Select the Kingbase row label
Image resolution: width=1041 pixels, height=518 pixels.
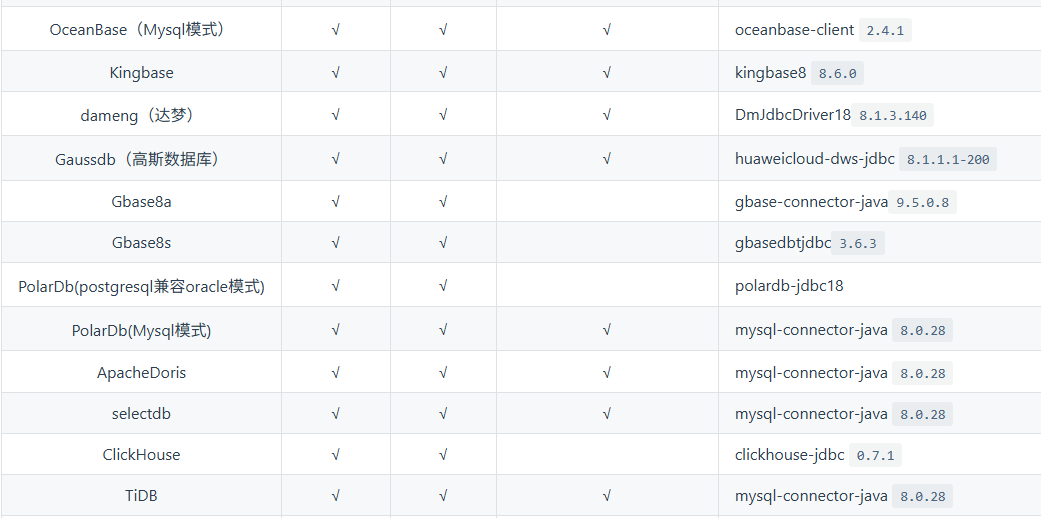tap(141, 73)
